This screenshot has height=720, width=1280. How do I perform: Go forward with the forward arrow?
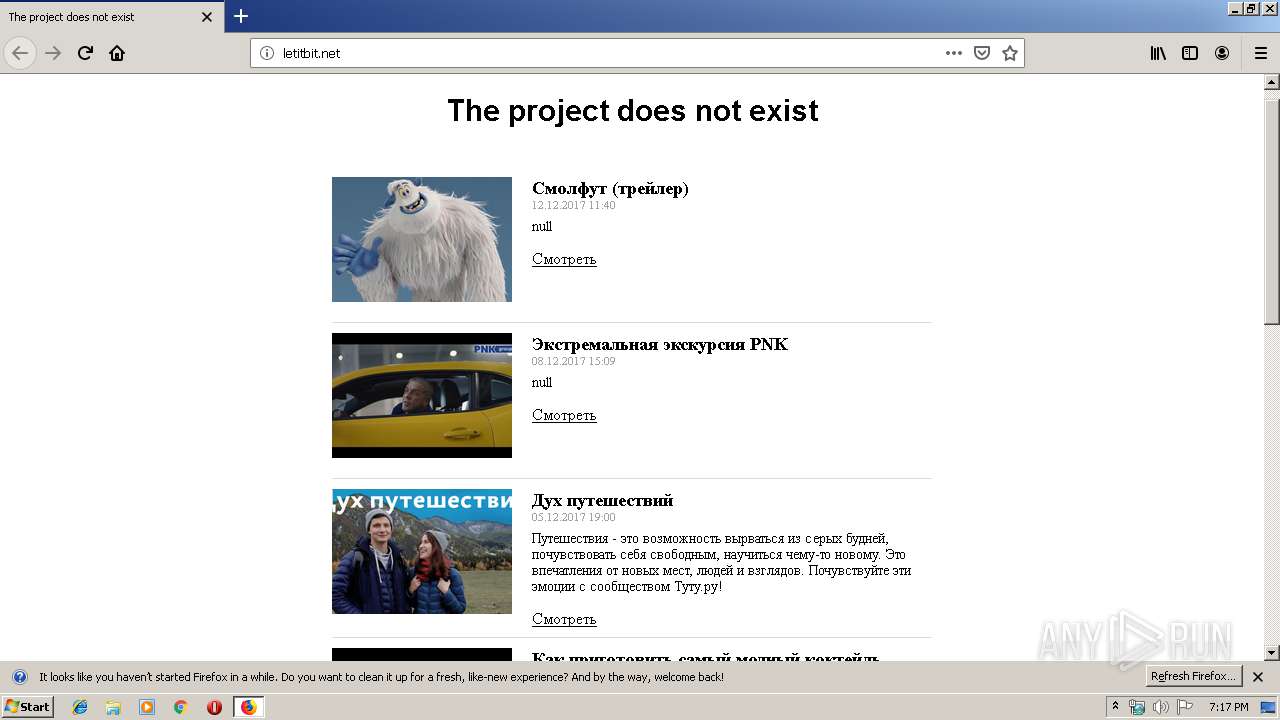tap(53, 53)
